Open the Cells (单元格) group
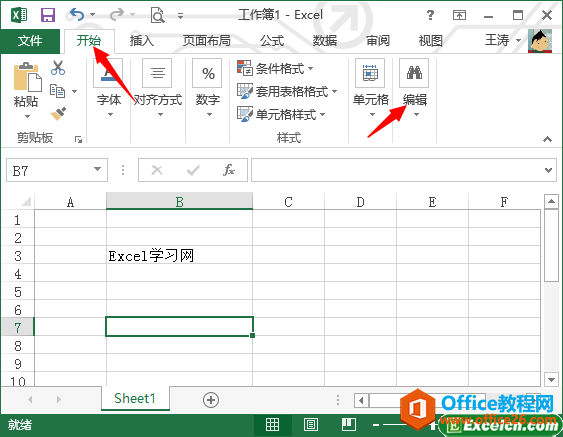 click(371, 88)
